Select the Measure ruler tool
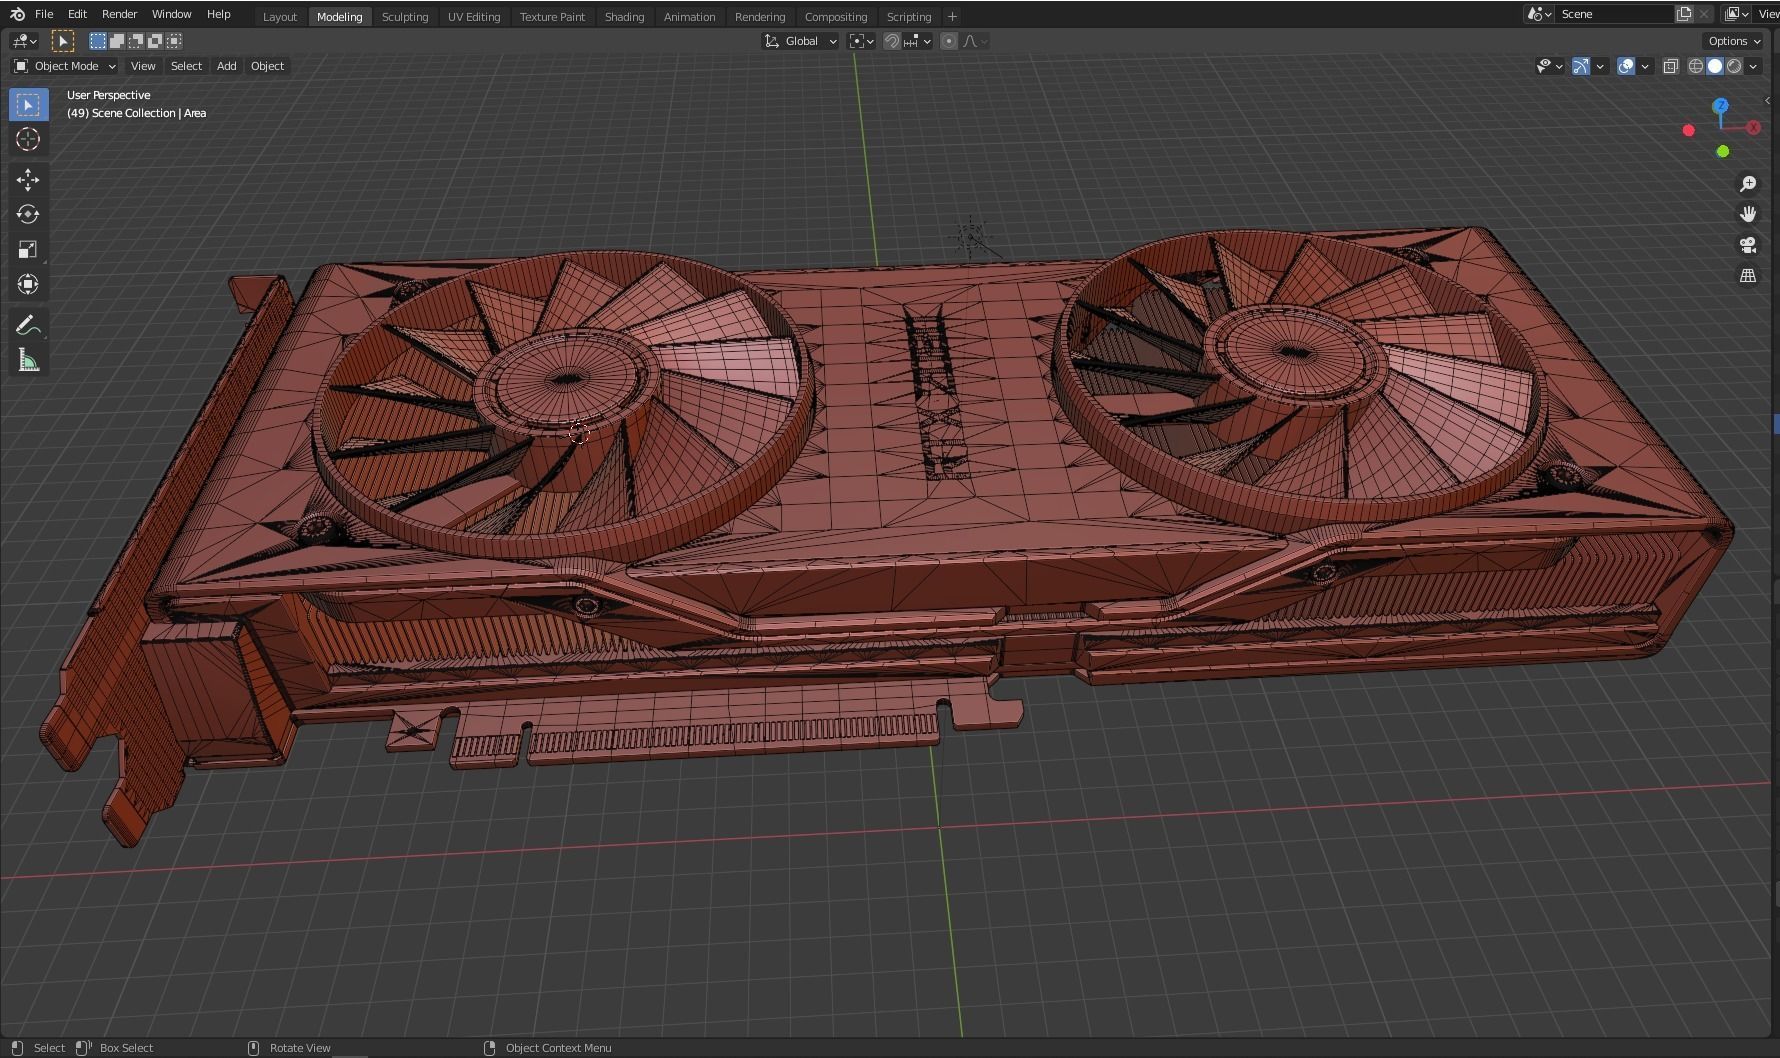This screenshot has width=1780, height=1058. 28,360
